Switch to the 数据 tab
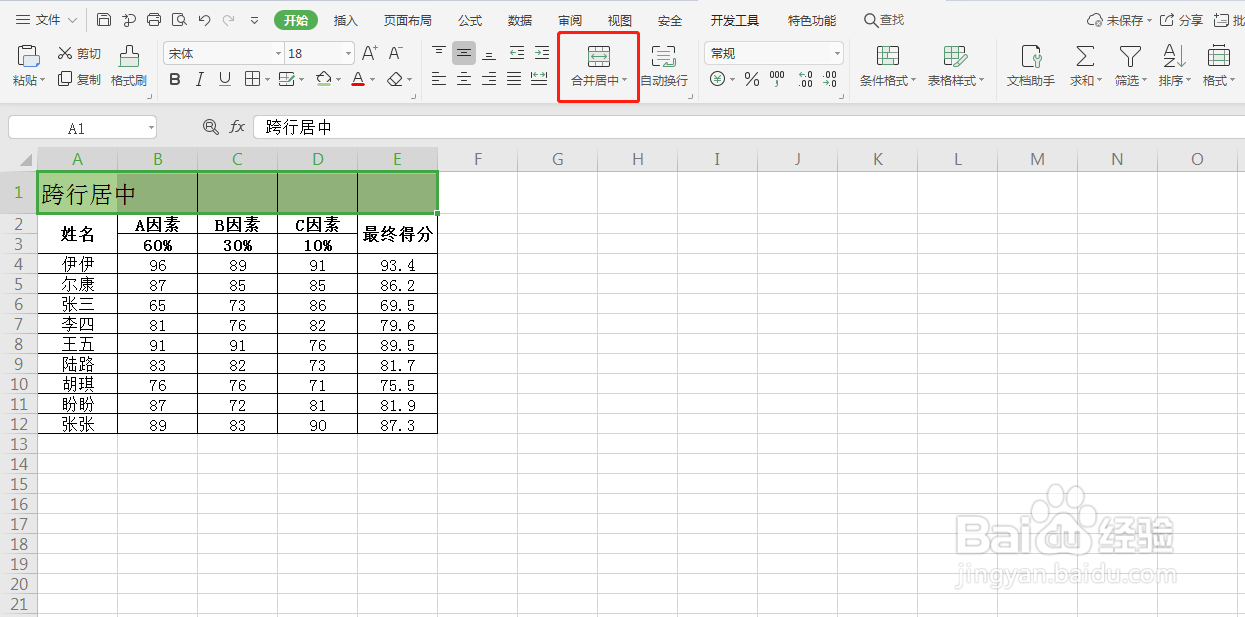Viewport: 1245px width, 617px height. 520,20
